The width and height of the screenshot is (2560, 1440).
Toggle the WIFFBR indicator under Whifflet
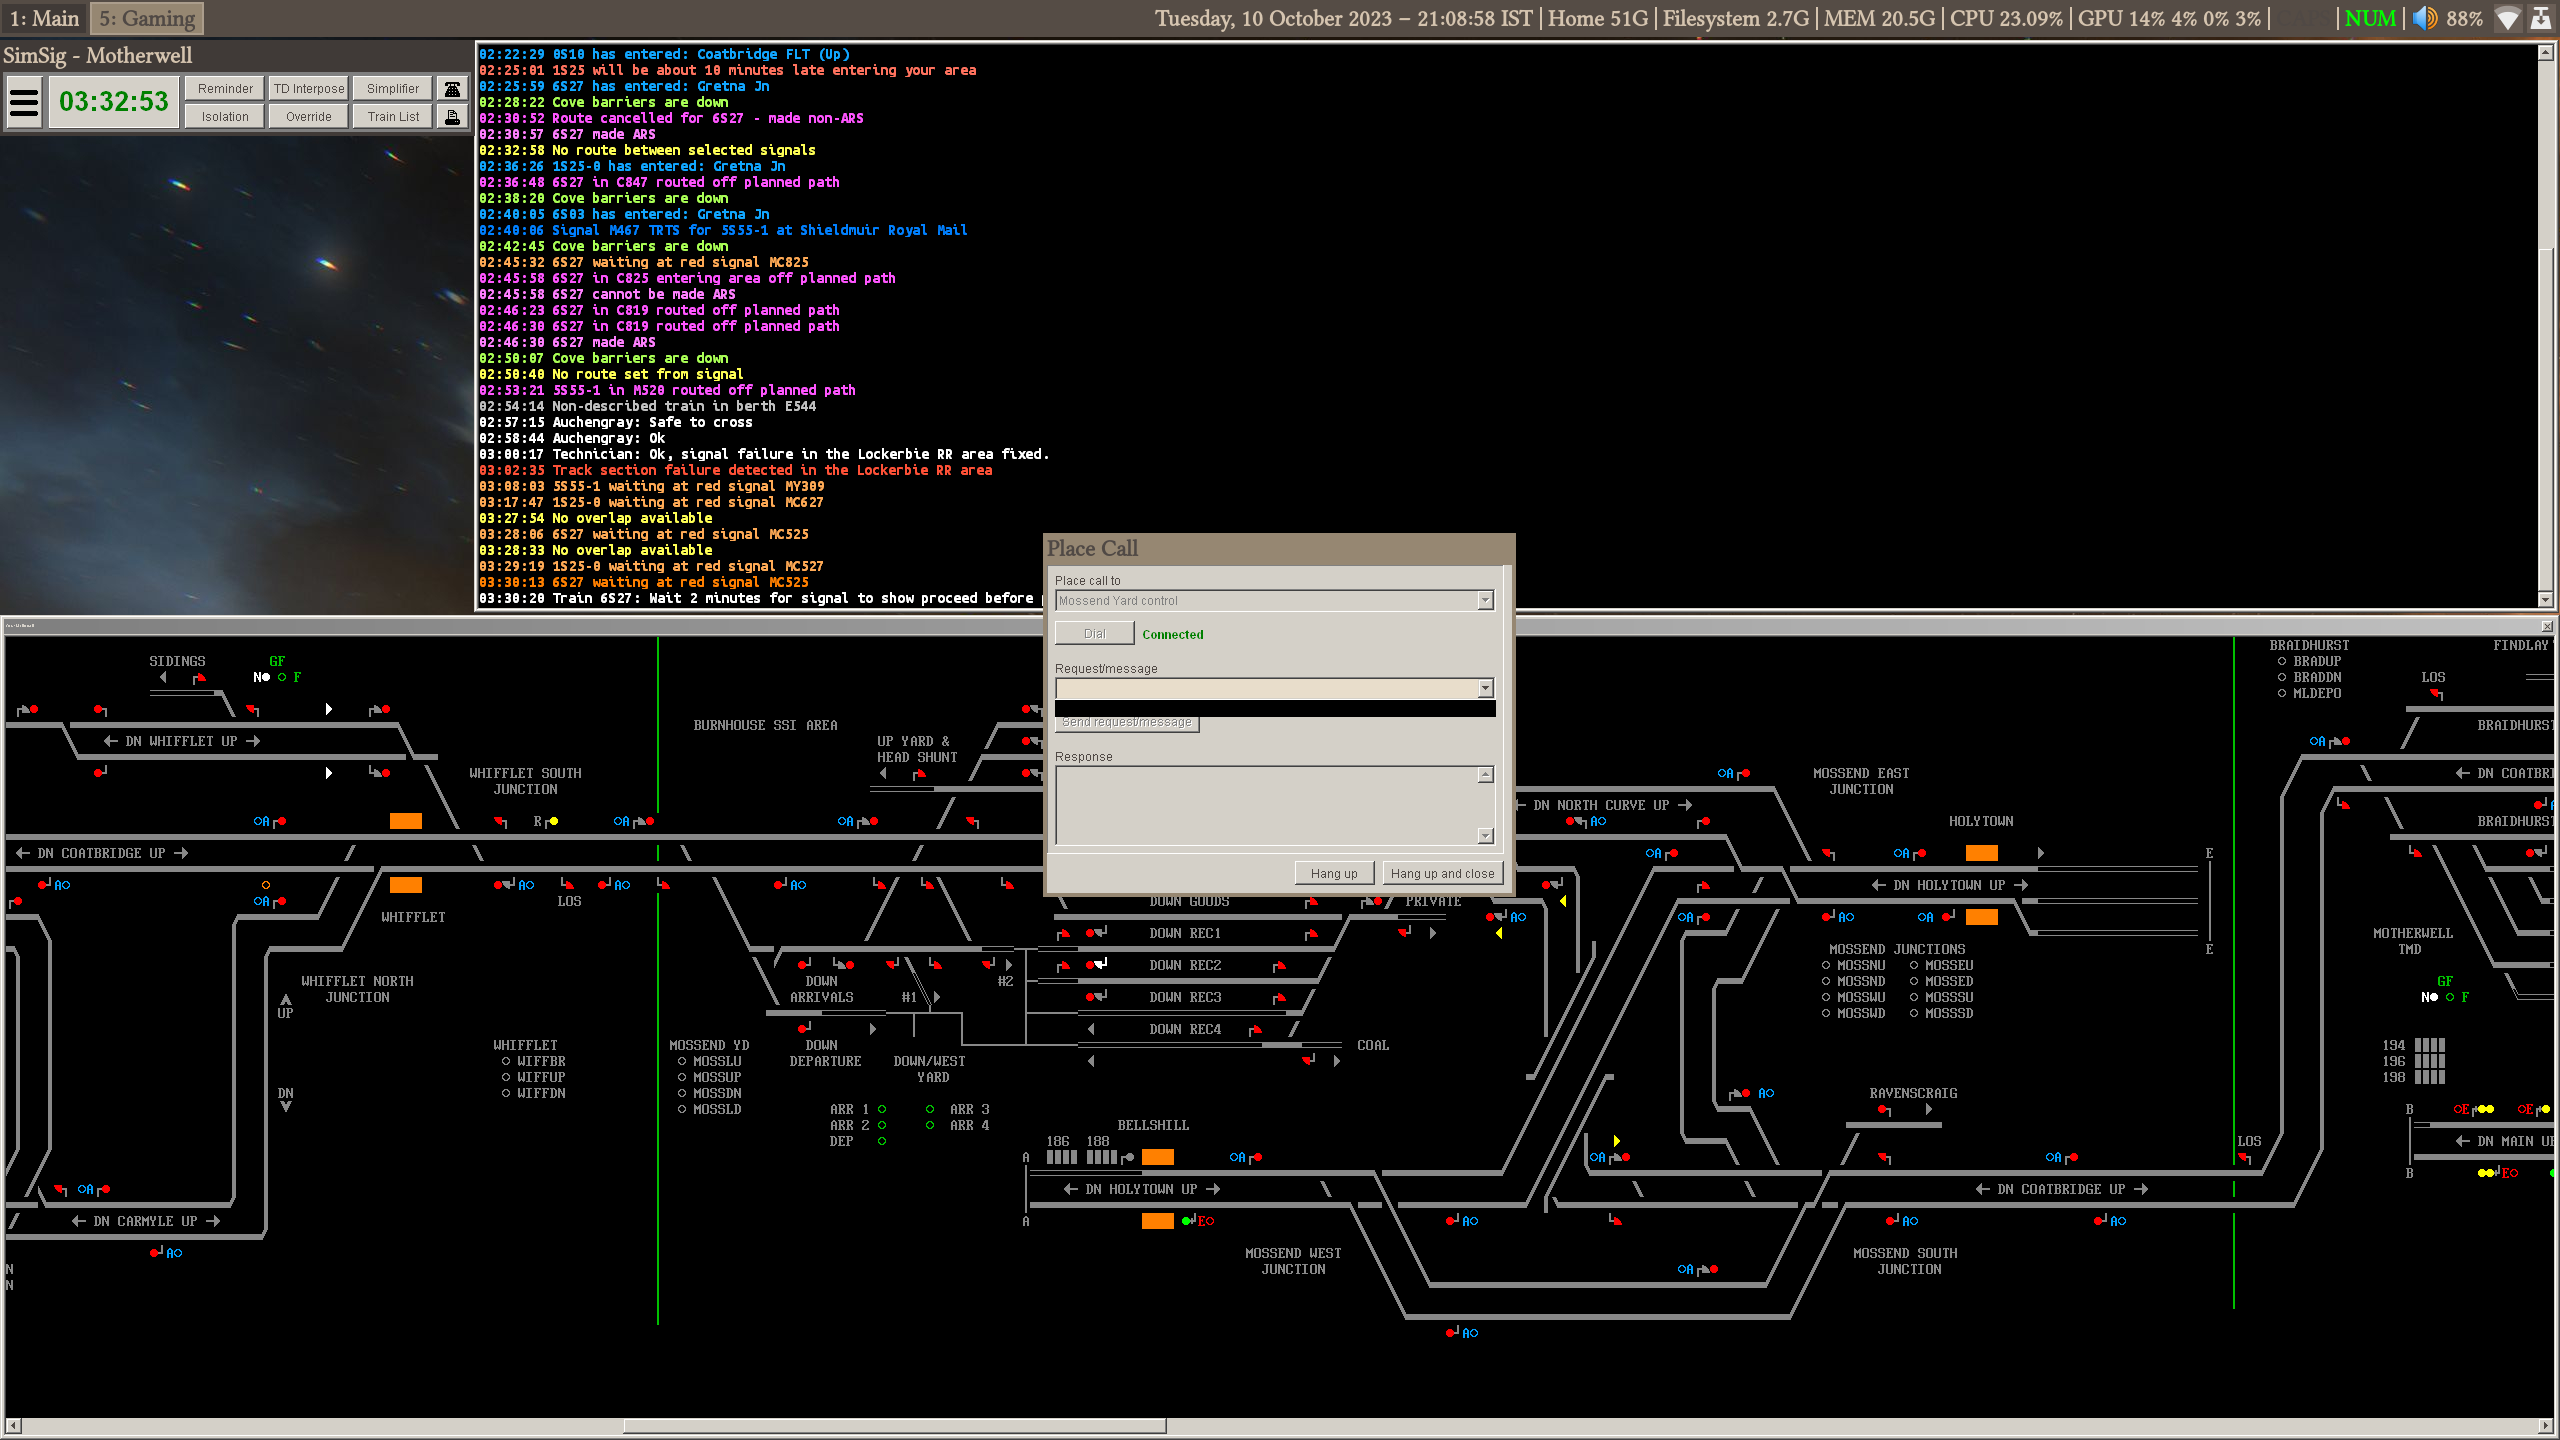click(x=506, y=1061)
